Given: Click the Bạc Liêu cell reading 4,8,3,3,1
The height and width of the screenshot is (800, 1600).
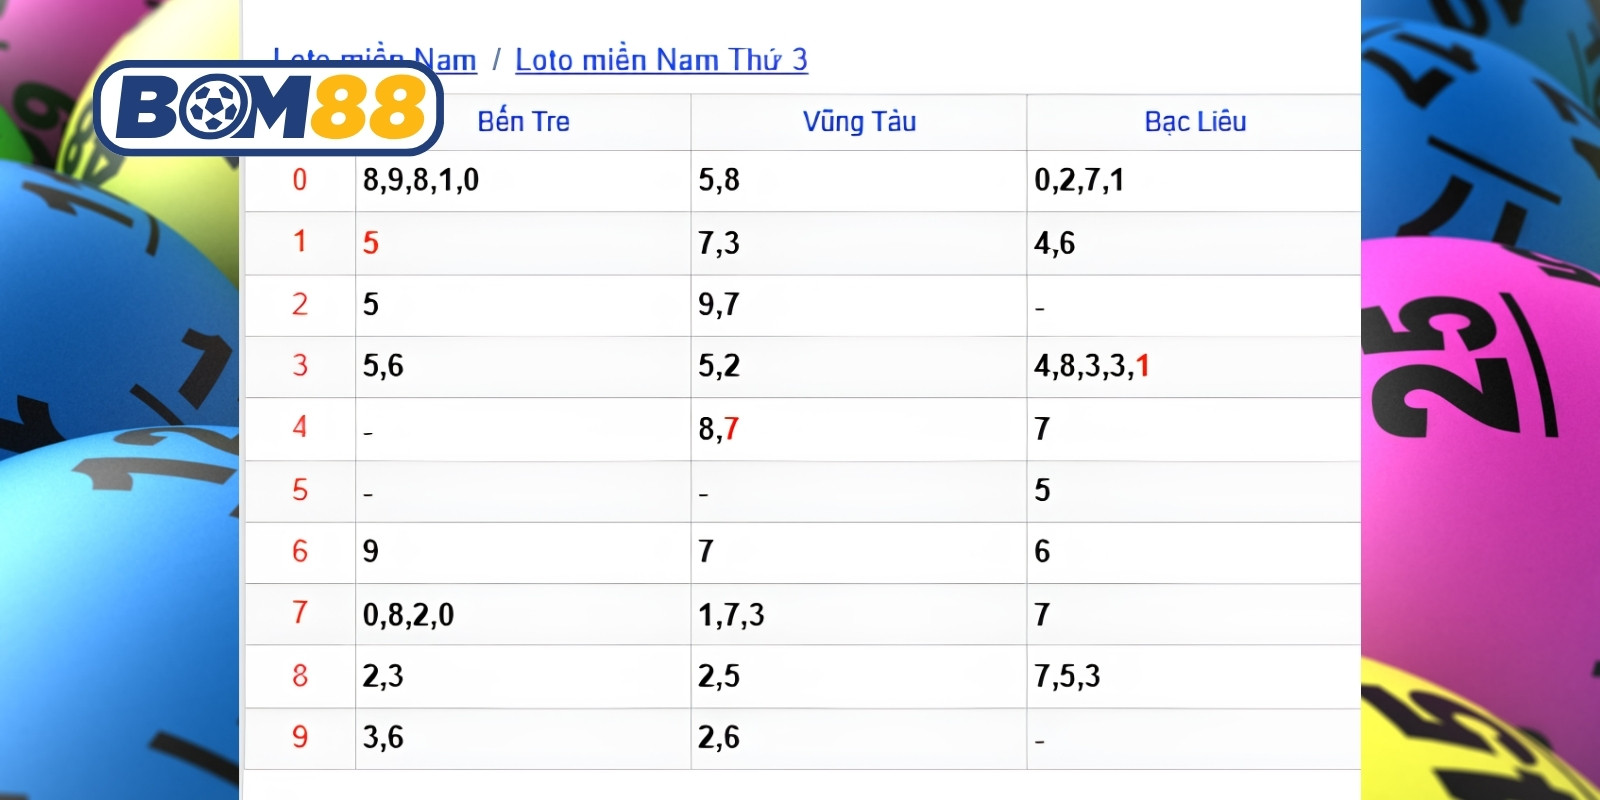Looking at the screenshot, I should (x=1092, y=366).
